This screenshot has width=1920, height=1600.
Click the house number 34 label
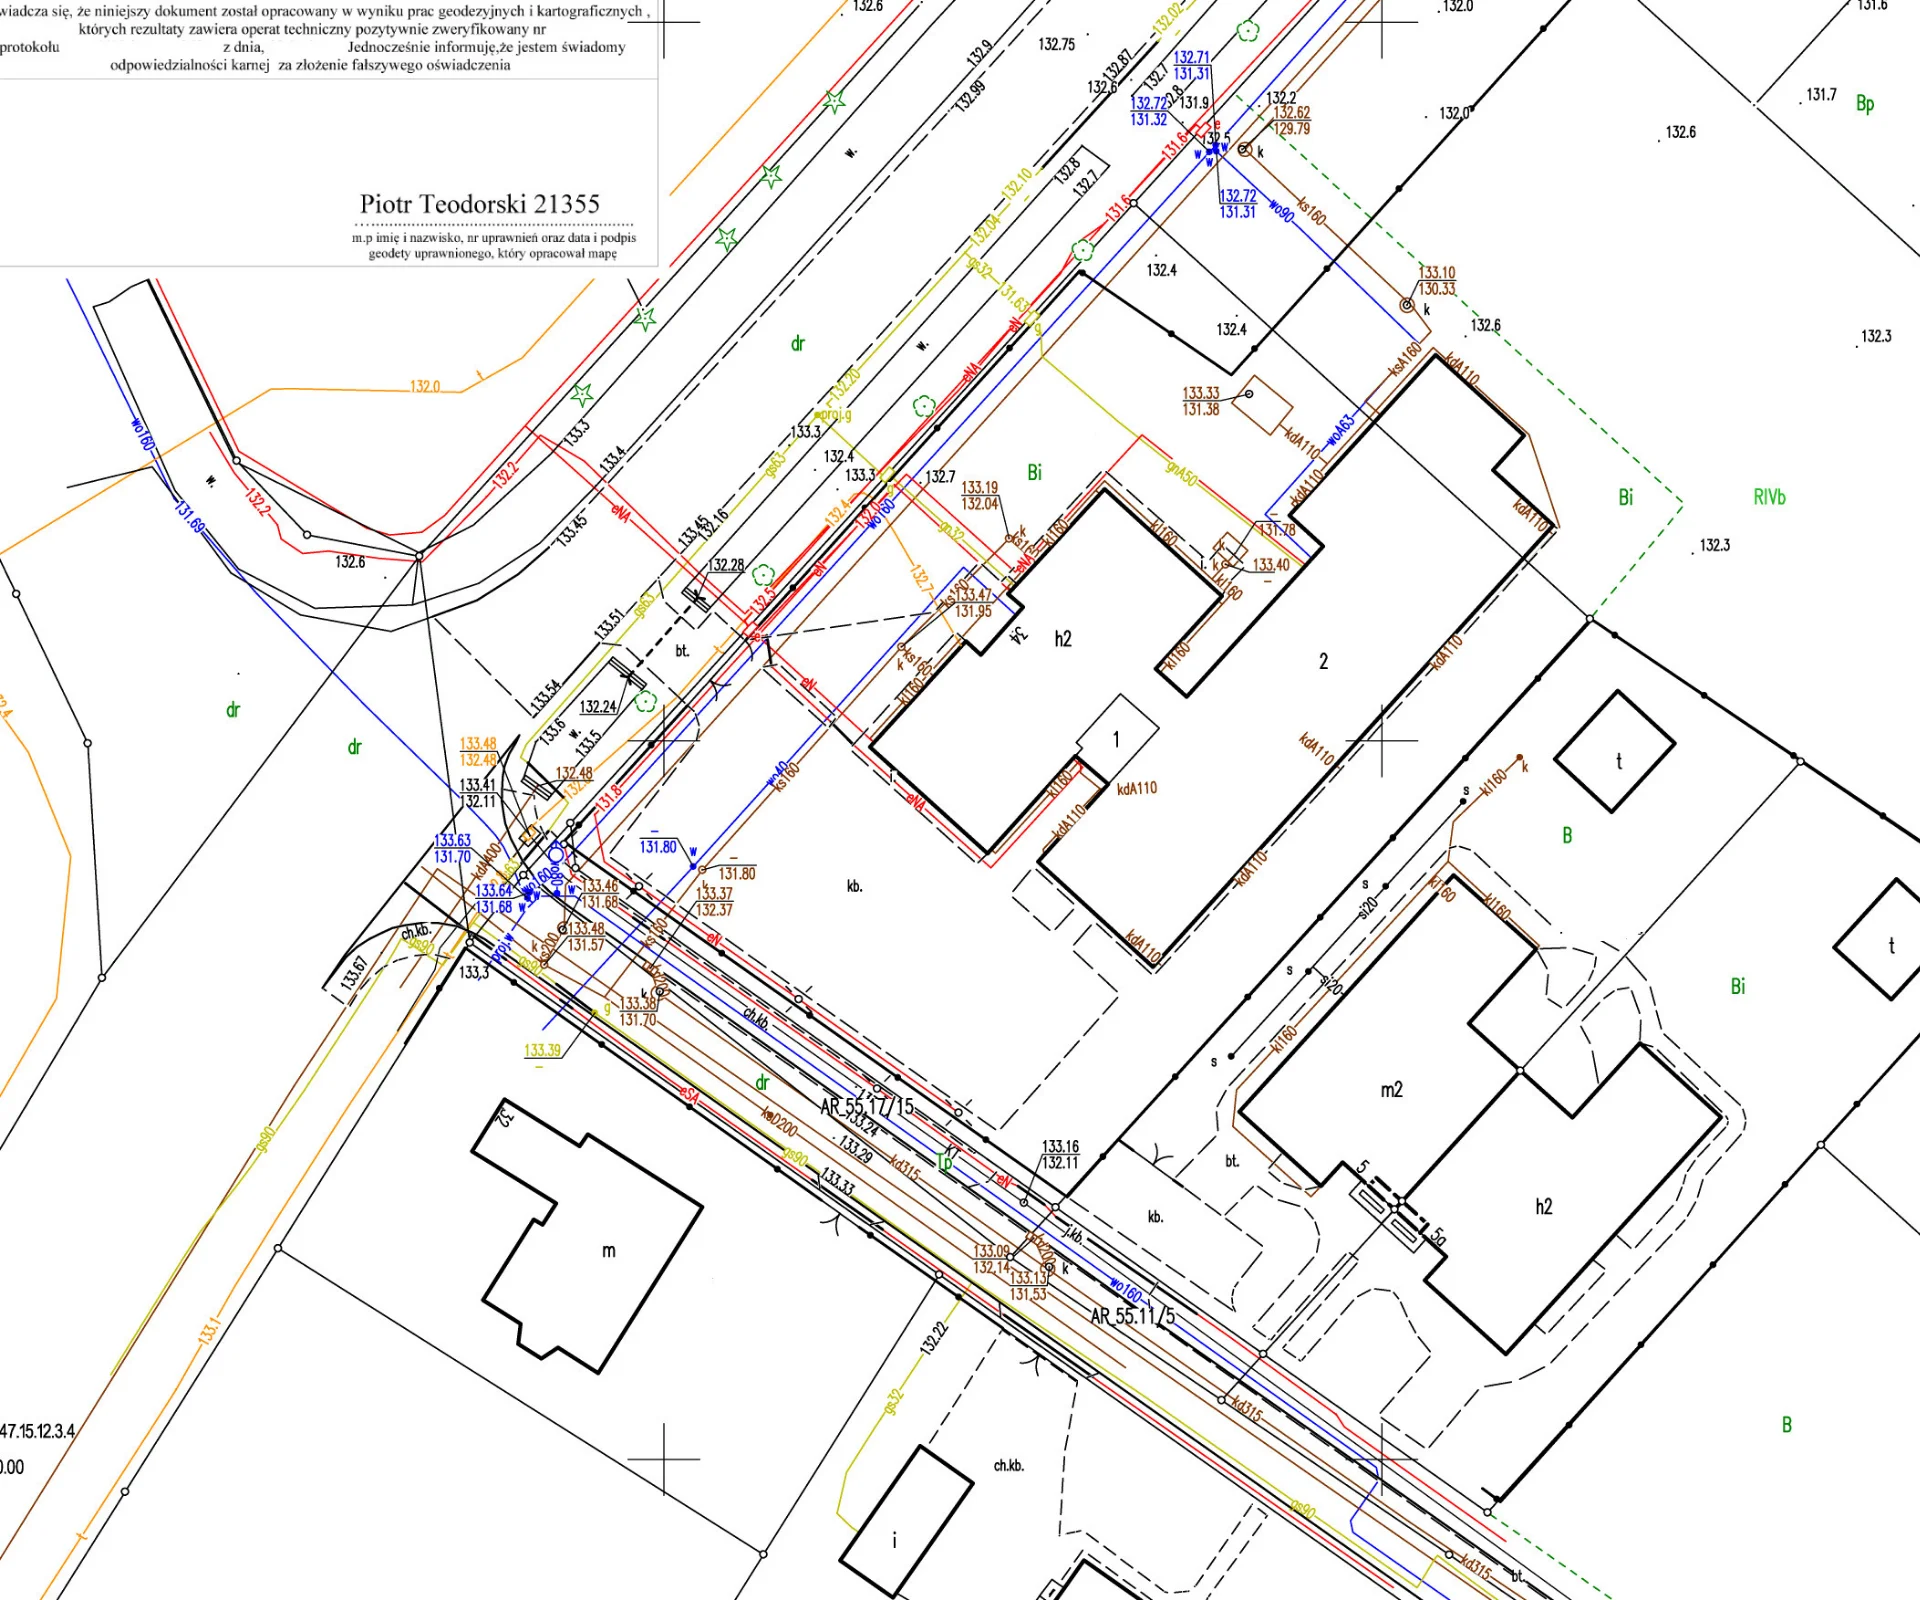1018,635
